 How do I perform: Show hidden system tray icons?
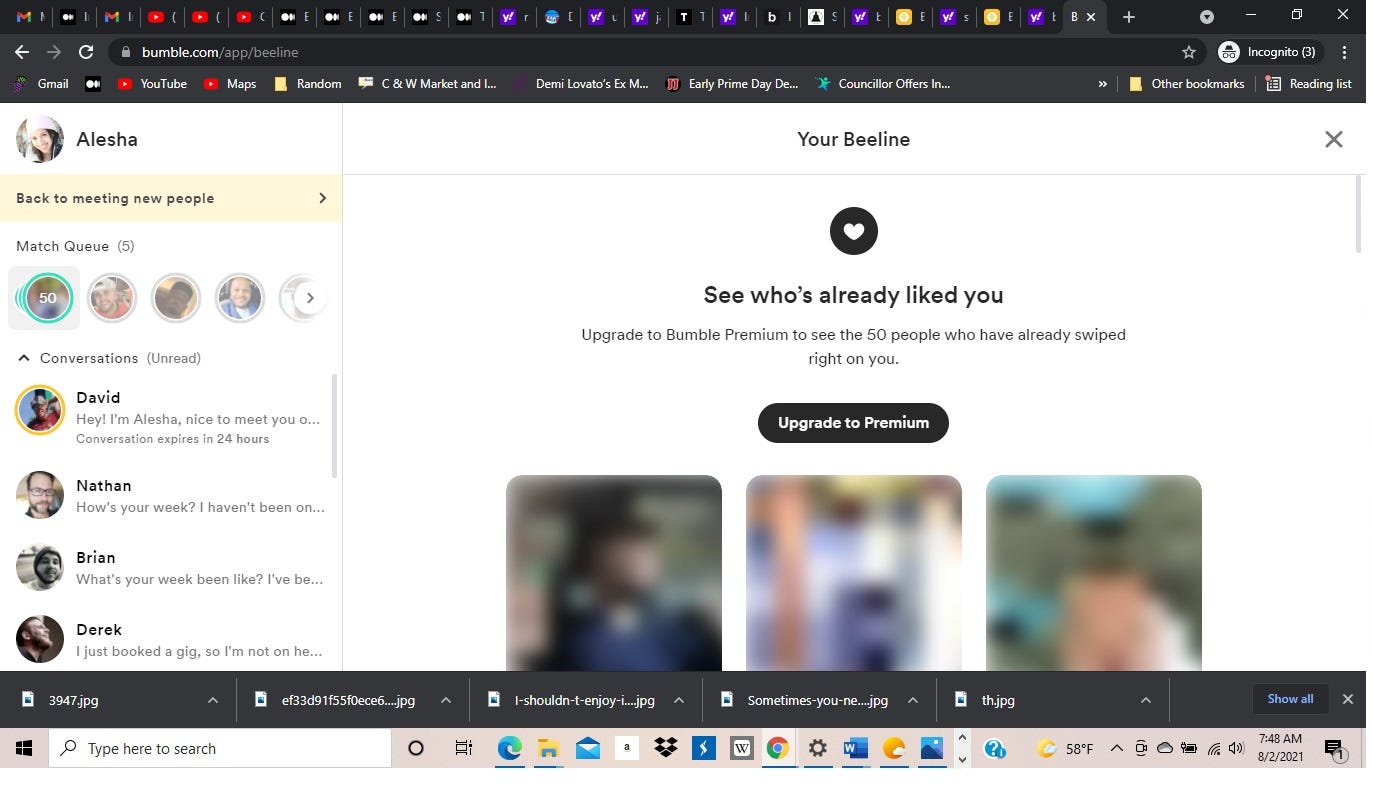point(1116,748)
